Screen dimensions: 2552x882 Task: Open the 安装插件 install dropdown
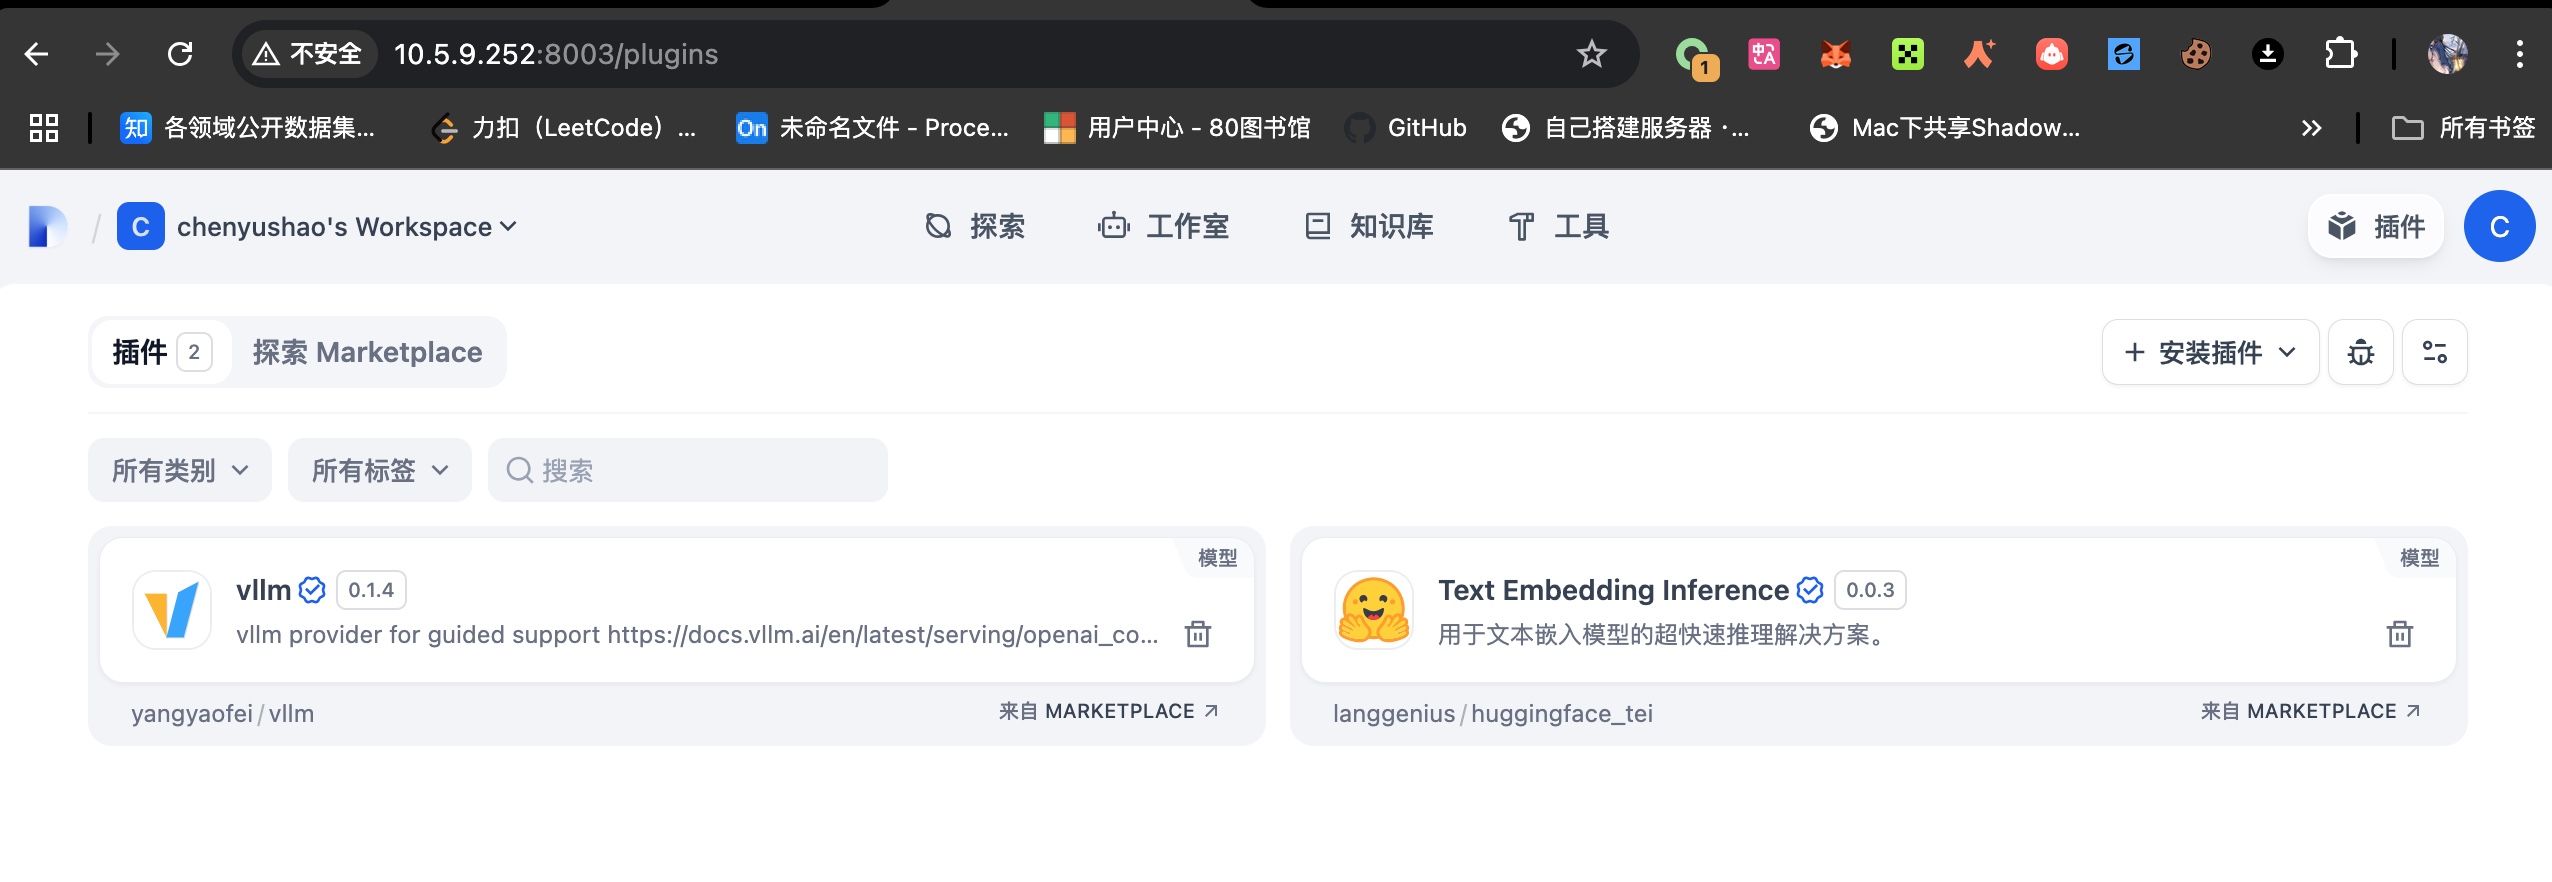(2210, 352)
